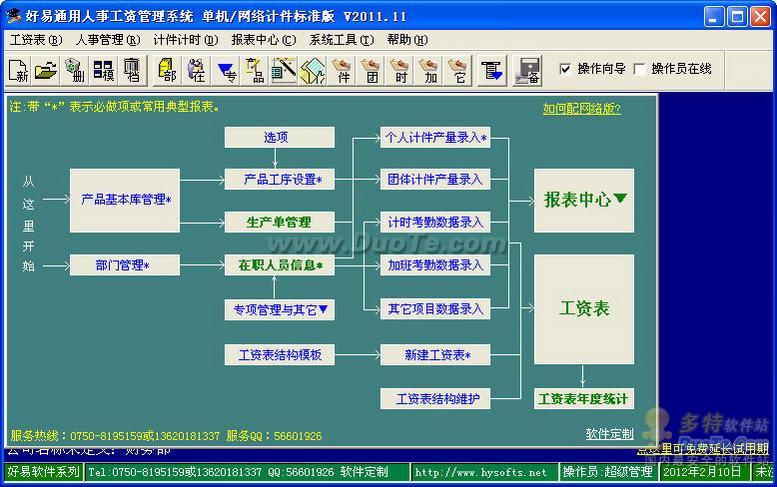
Task: Click the 在 (active staff) toolbar icon
Action: (196, 70)
